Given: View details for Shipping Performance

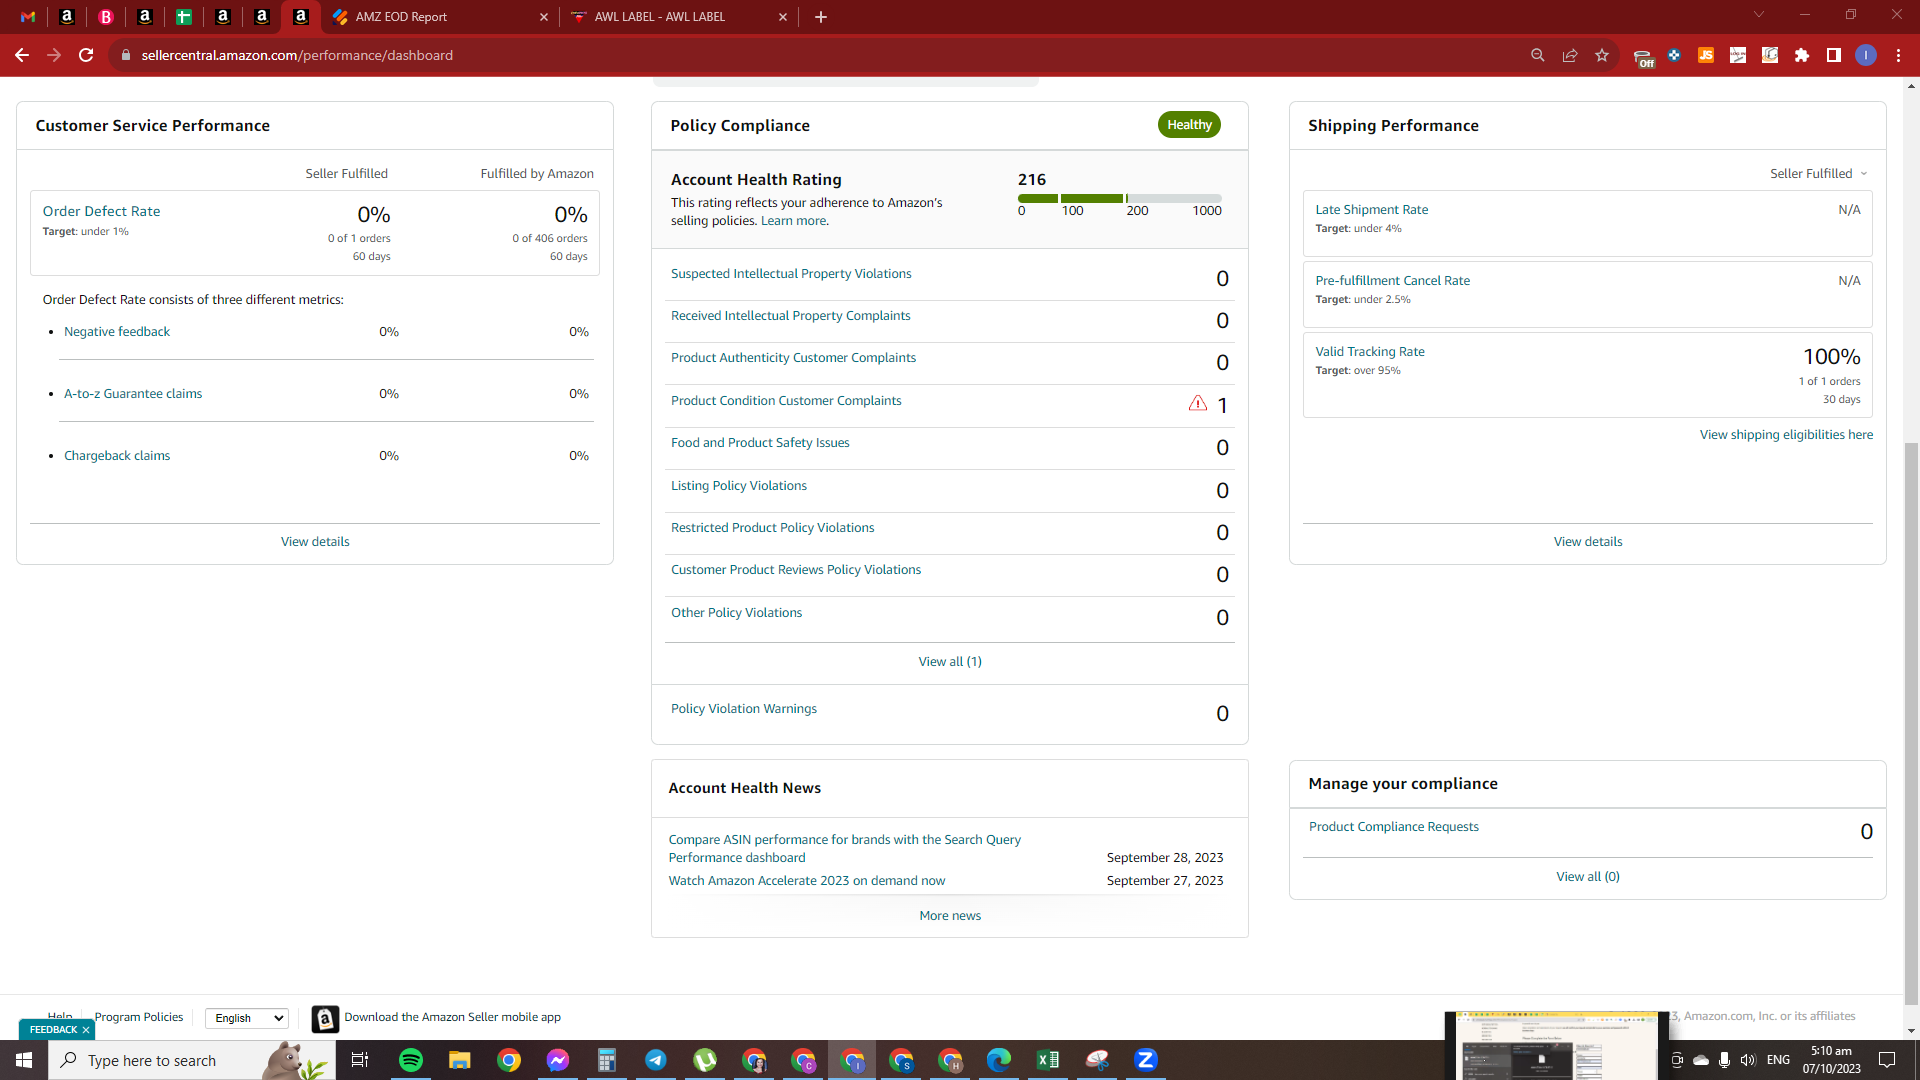Looking at the screenshot, I should pyautogui.click(x=1588, y=542).
